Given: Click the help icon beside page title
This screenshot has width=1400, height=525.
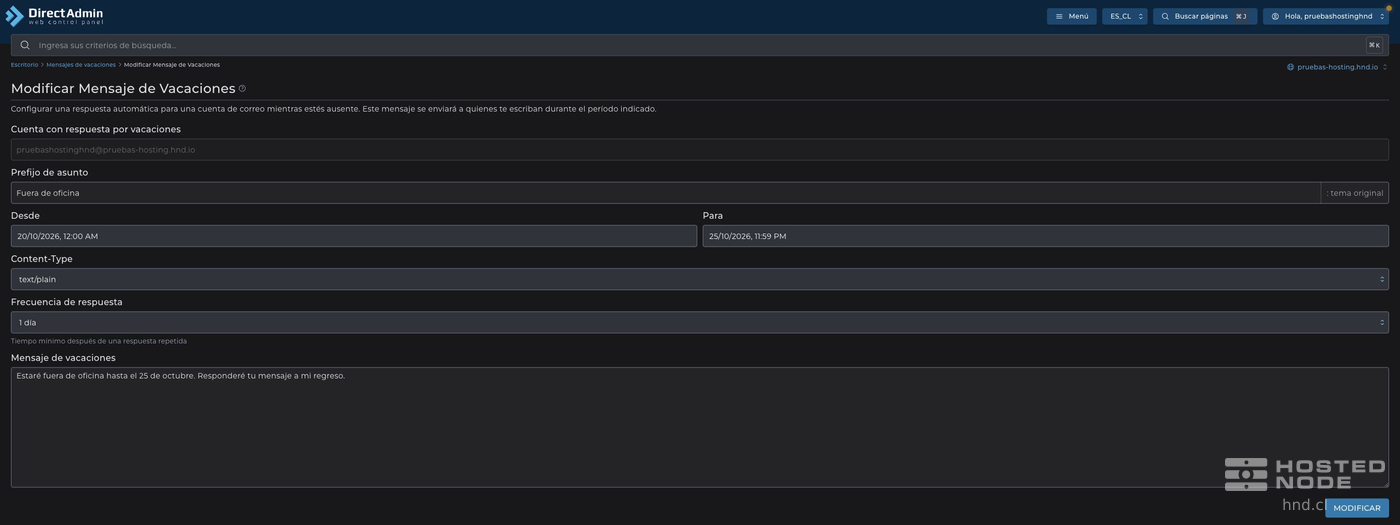Looking at the screenshot, I should click(242, 88).
